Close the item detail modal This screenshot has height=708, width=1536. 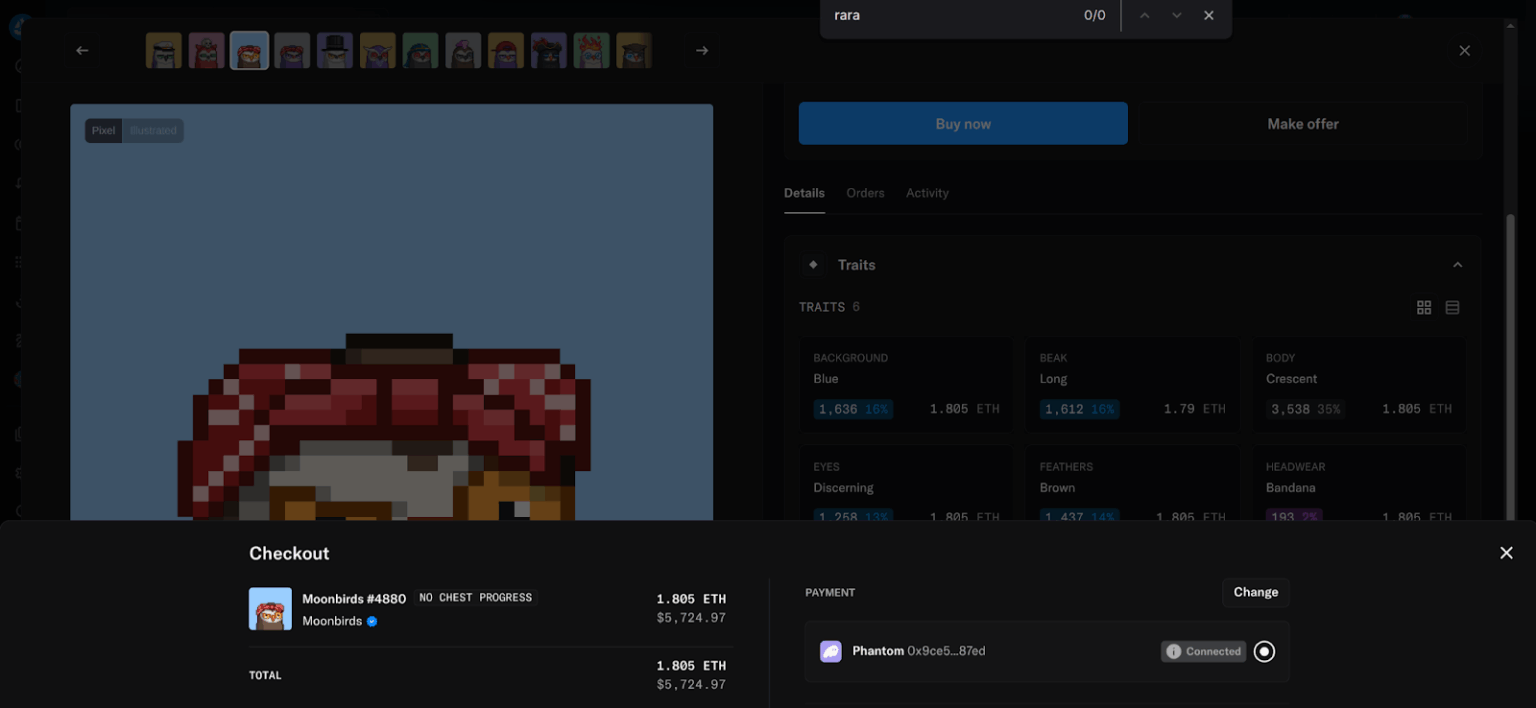(x=1464, y=51)
